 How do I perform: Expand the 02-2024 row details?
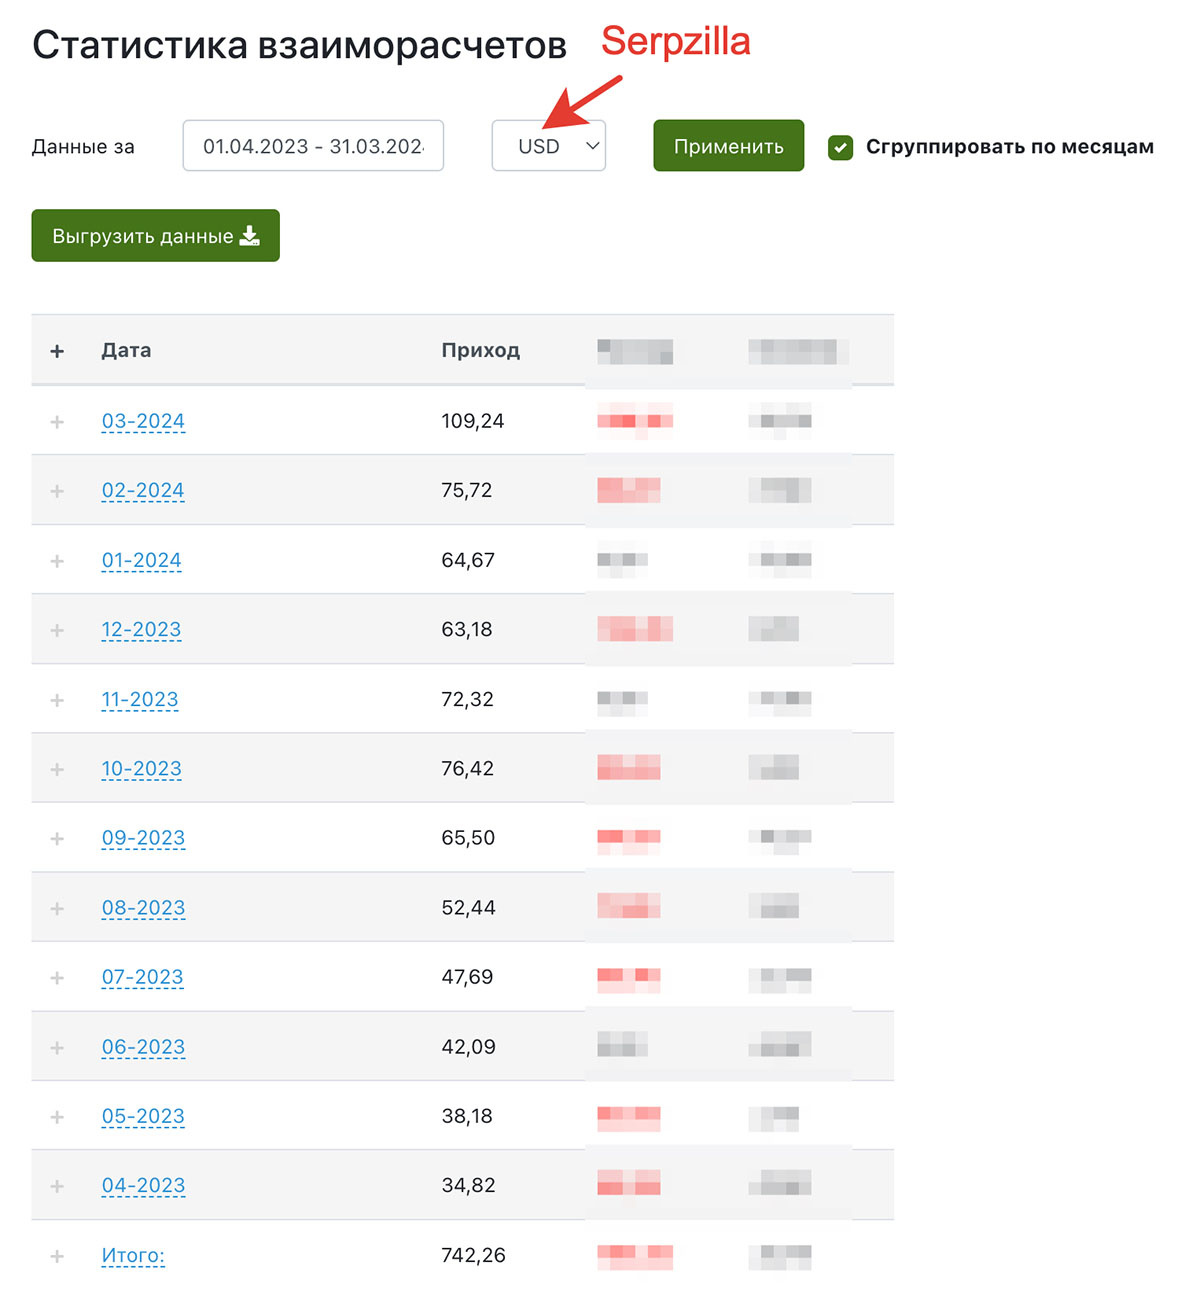tap(57, 491)
